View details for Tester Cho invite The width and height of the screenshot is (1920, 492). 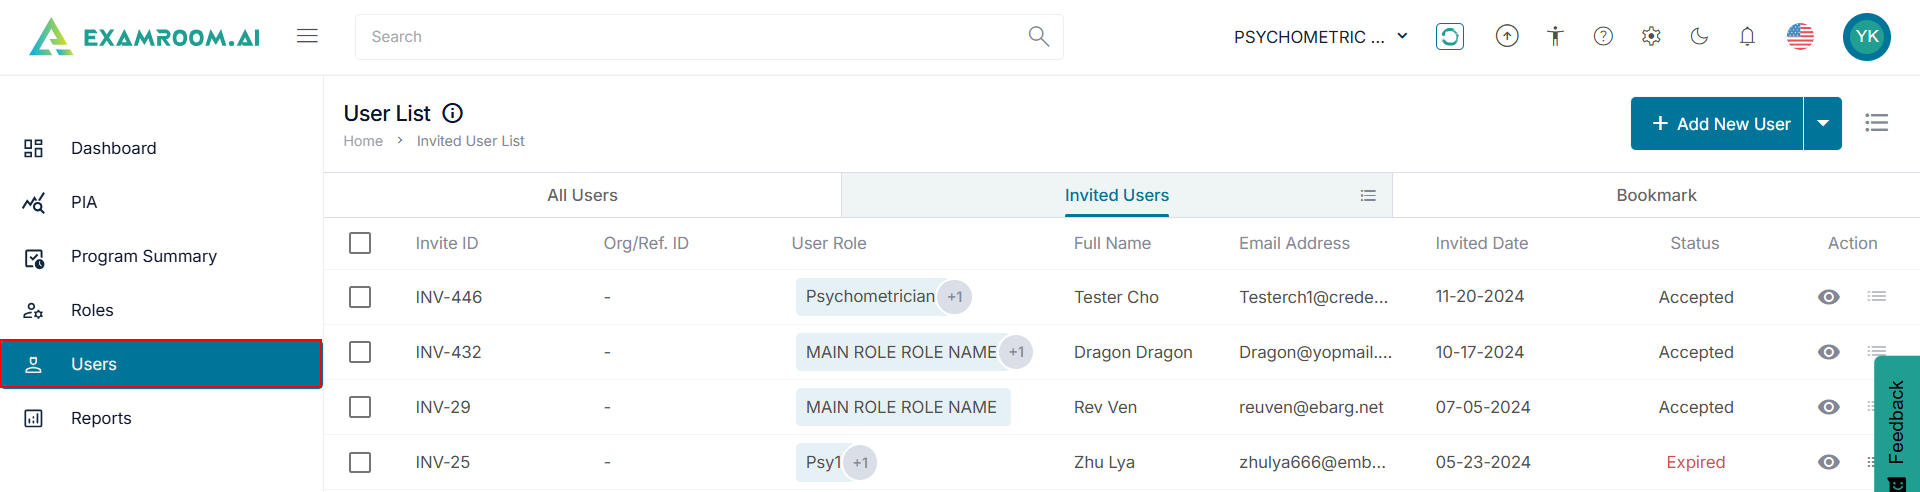(1828, 297)
